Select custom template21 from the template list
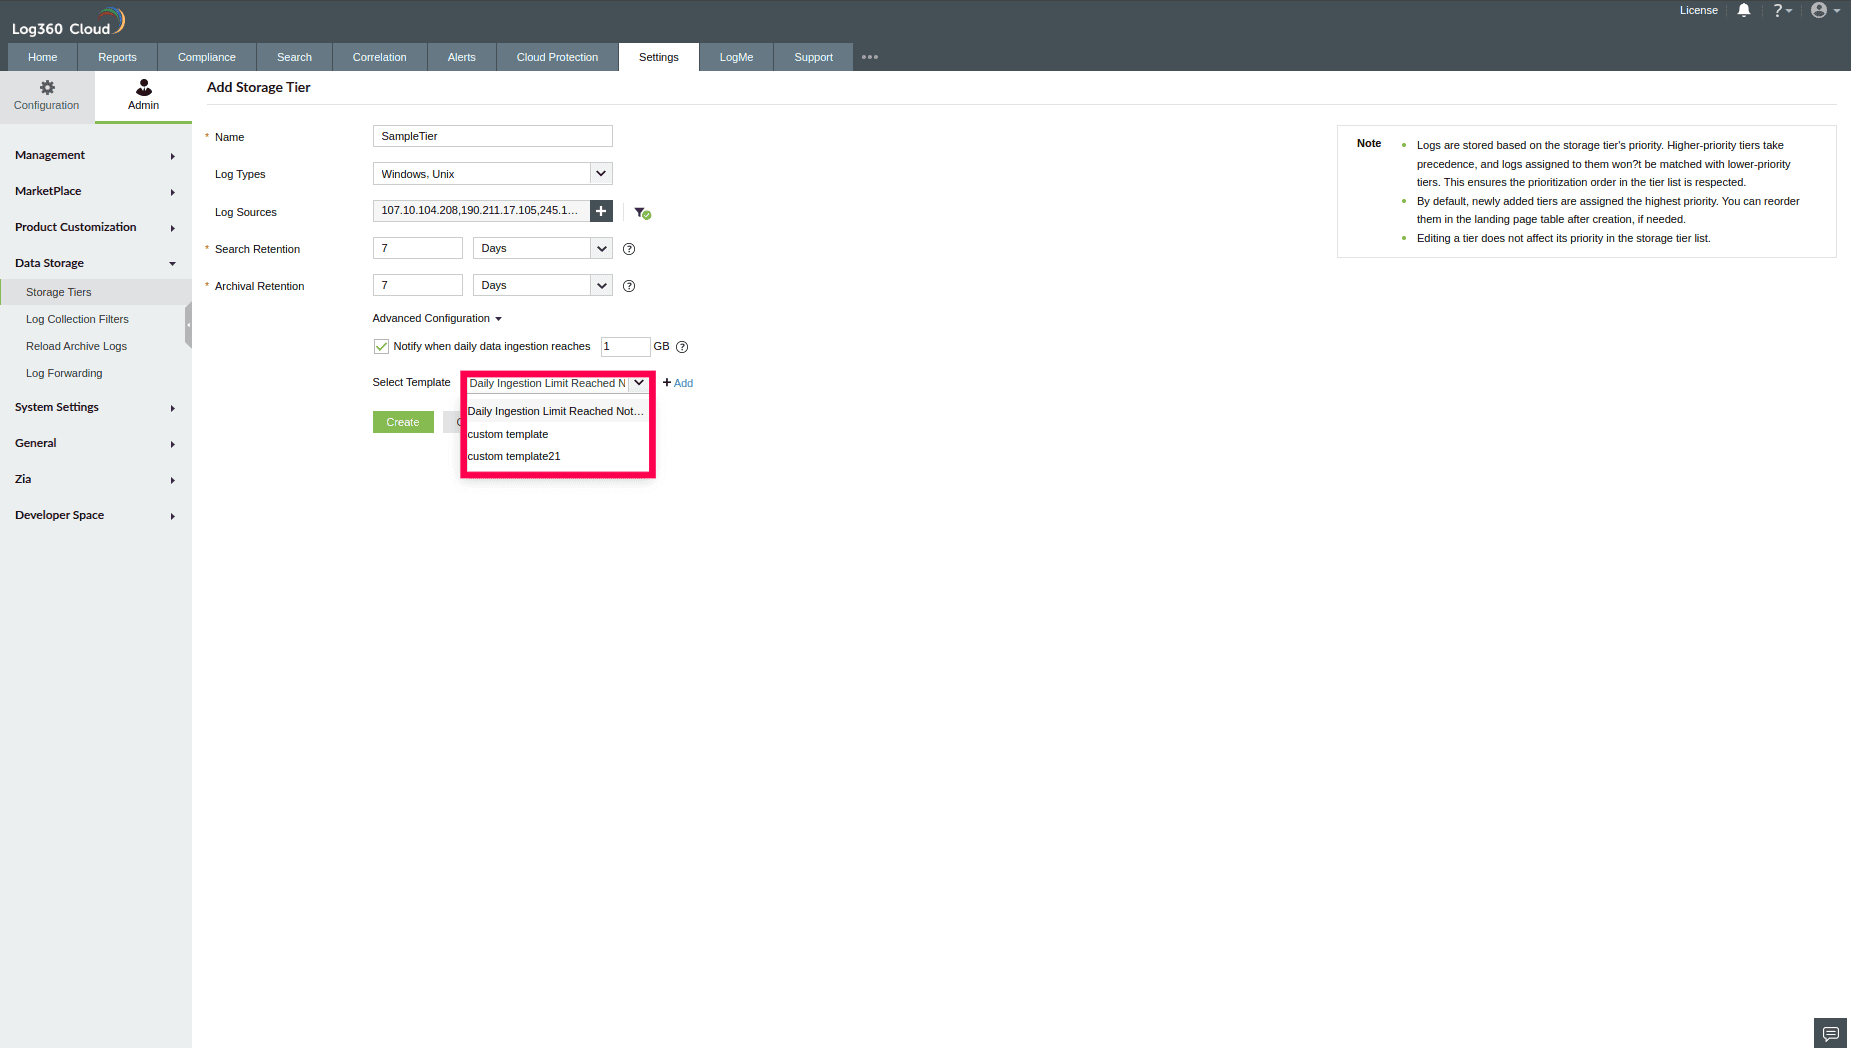Image resolution: width=1851 pixels, height=1048 pixels. tap(514, 456)
